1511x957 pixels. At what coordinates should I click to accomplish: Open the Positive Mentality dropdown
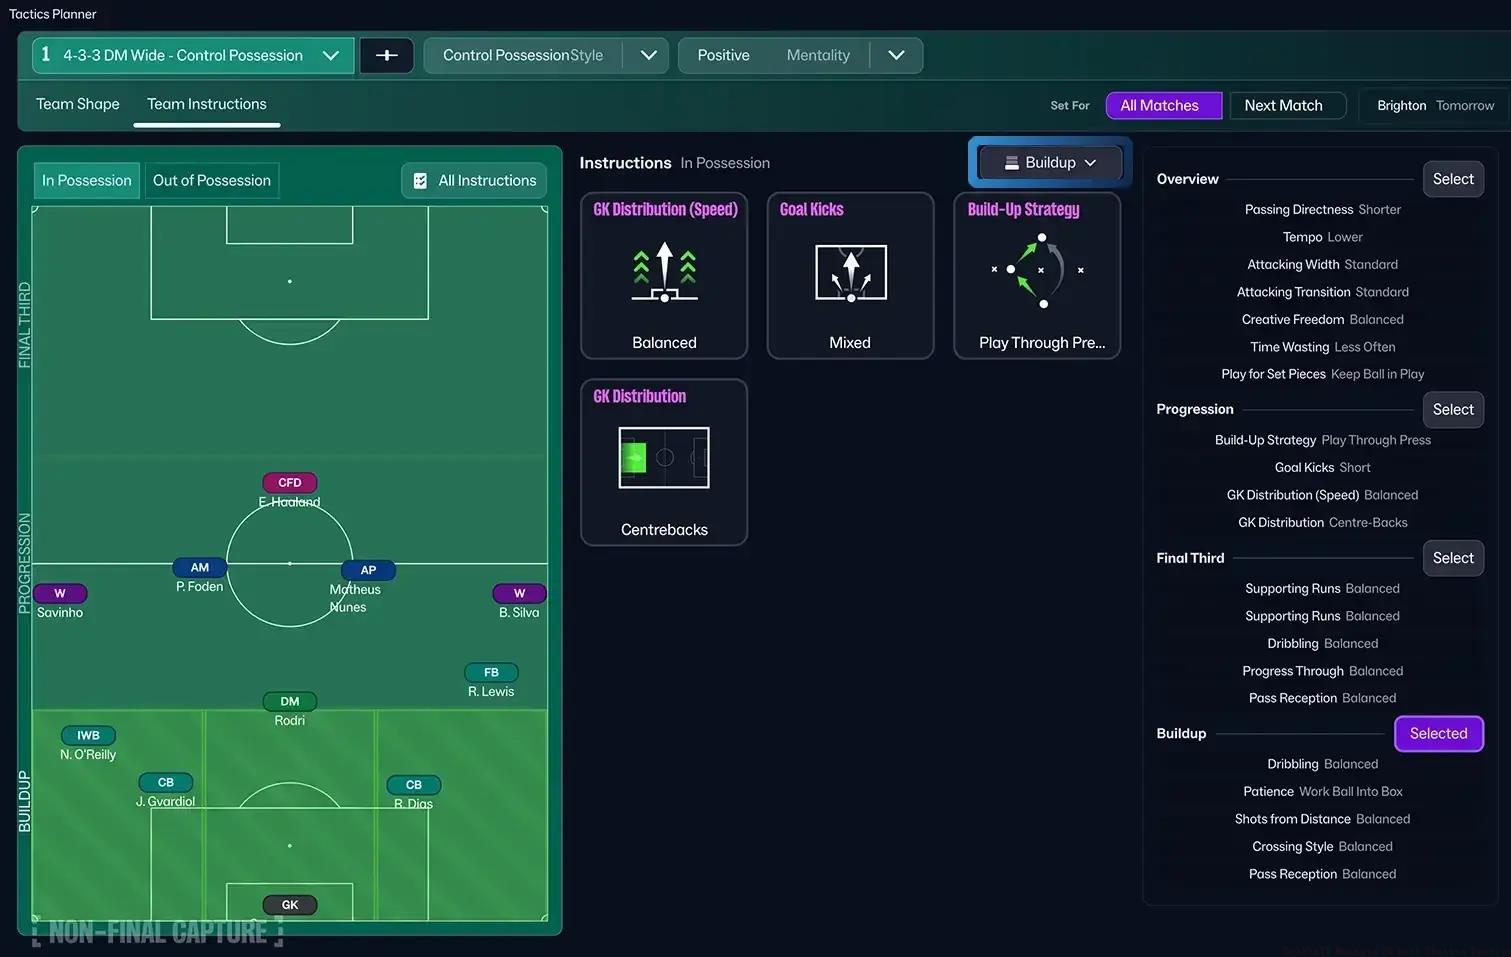pyautogui.click(x=896, y=55)
